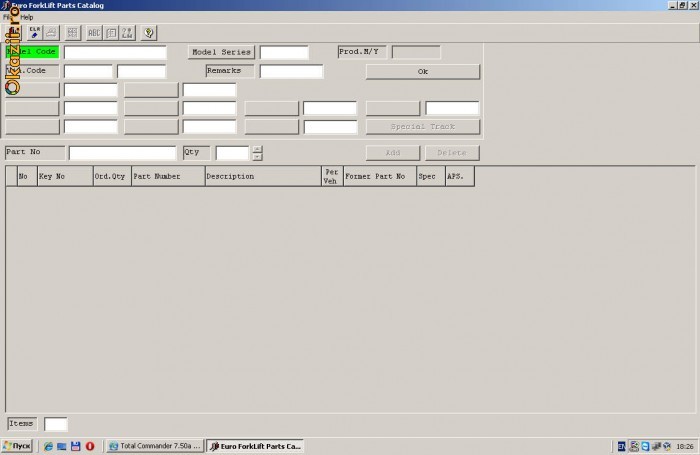Click the Ok button
The image size is (700, 455).
[x=423, y=71]
